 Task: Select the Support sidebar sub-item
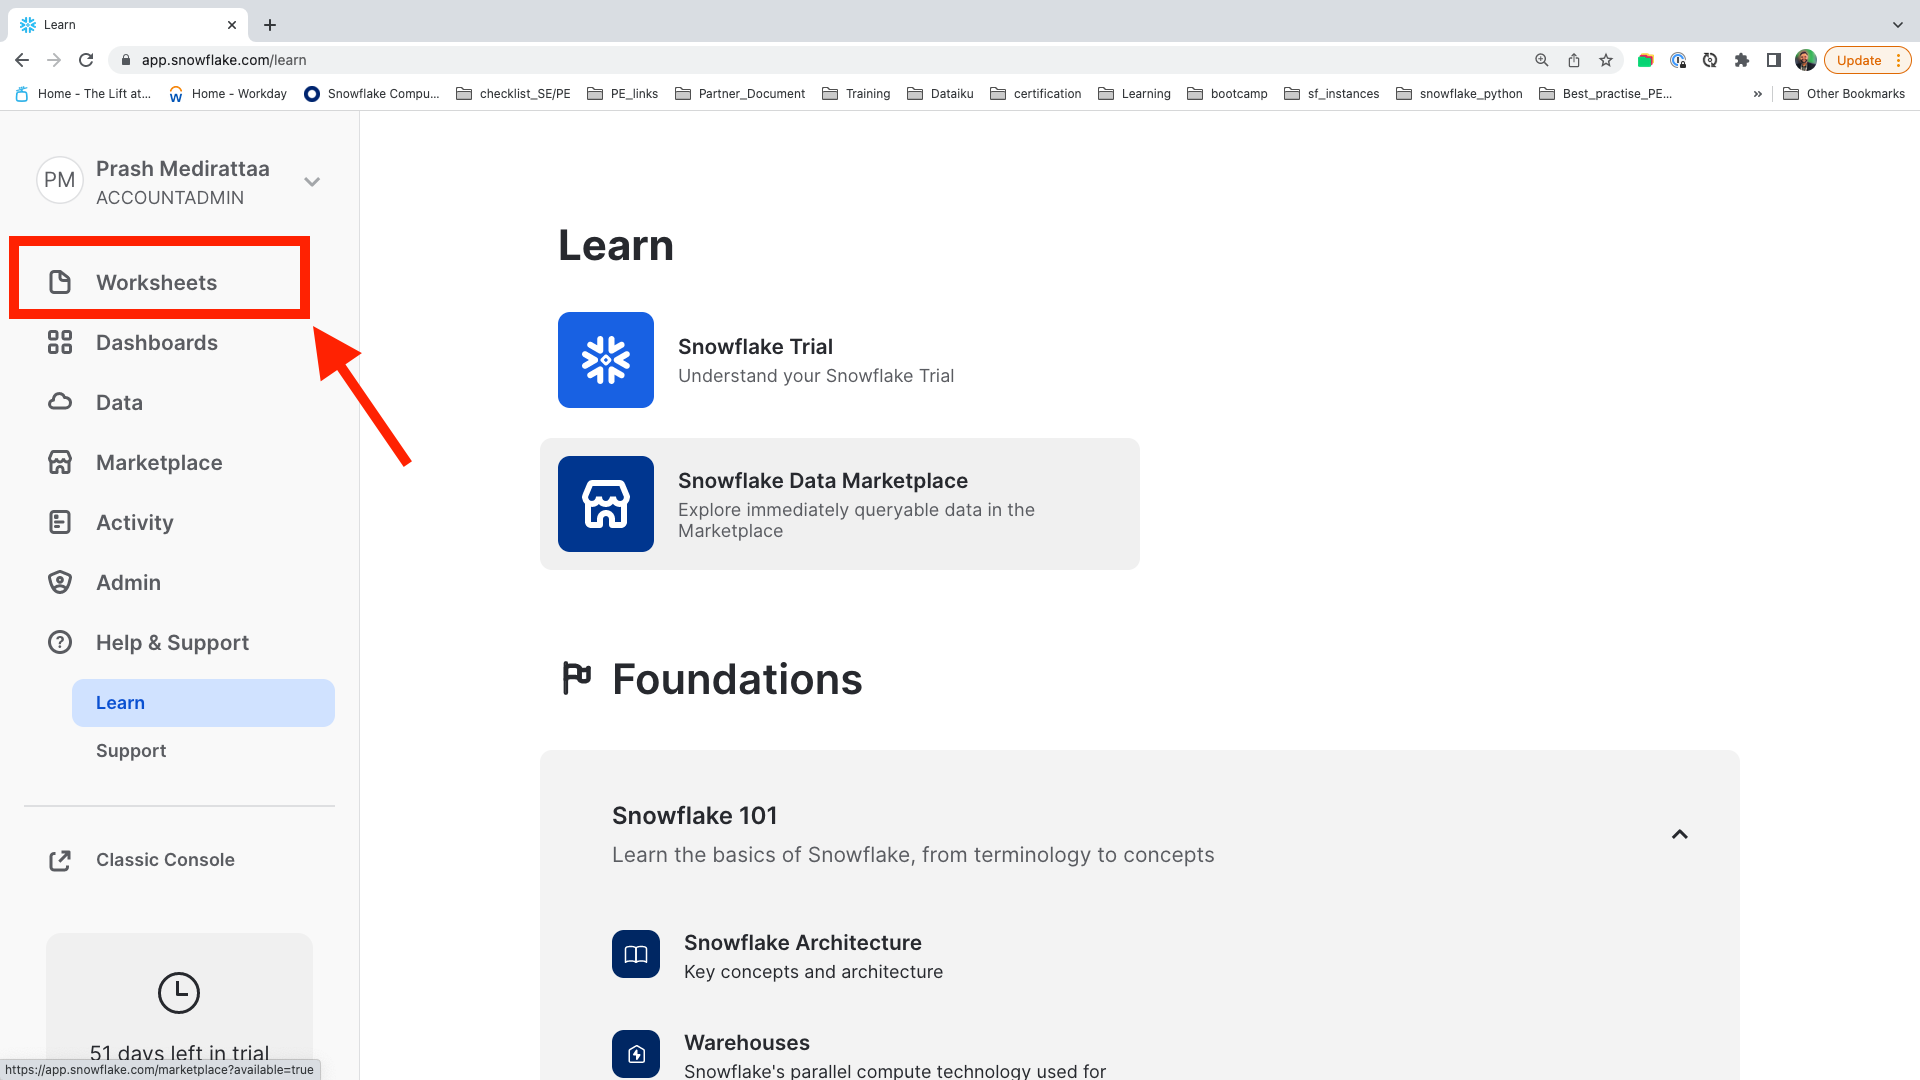tap(131, 751)
